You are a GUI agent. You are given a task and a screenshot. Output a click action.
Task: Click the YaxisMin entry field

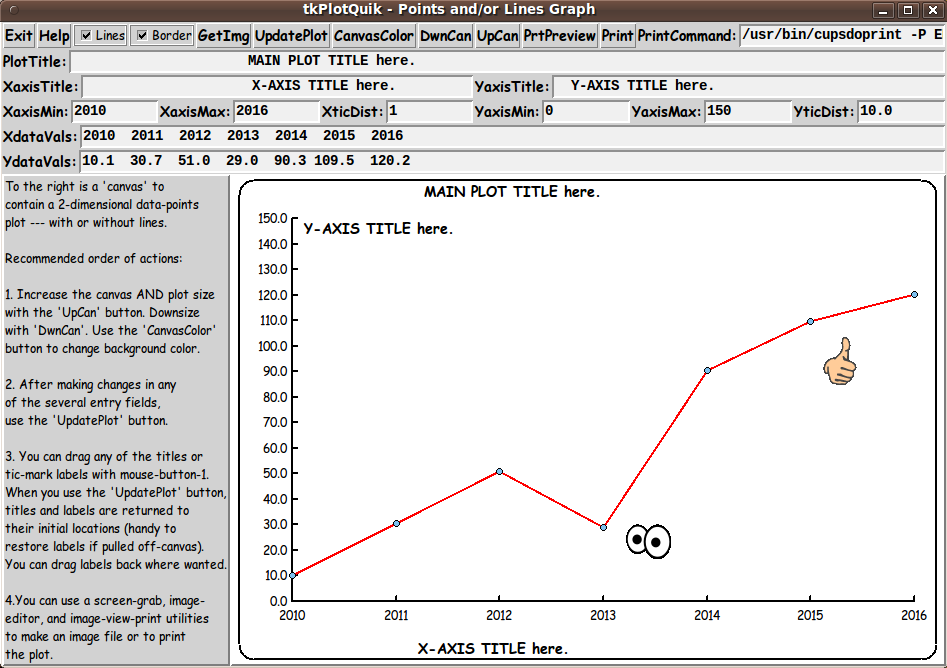click(x=586, y=112)
